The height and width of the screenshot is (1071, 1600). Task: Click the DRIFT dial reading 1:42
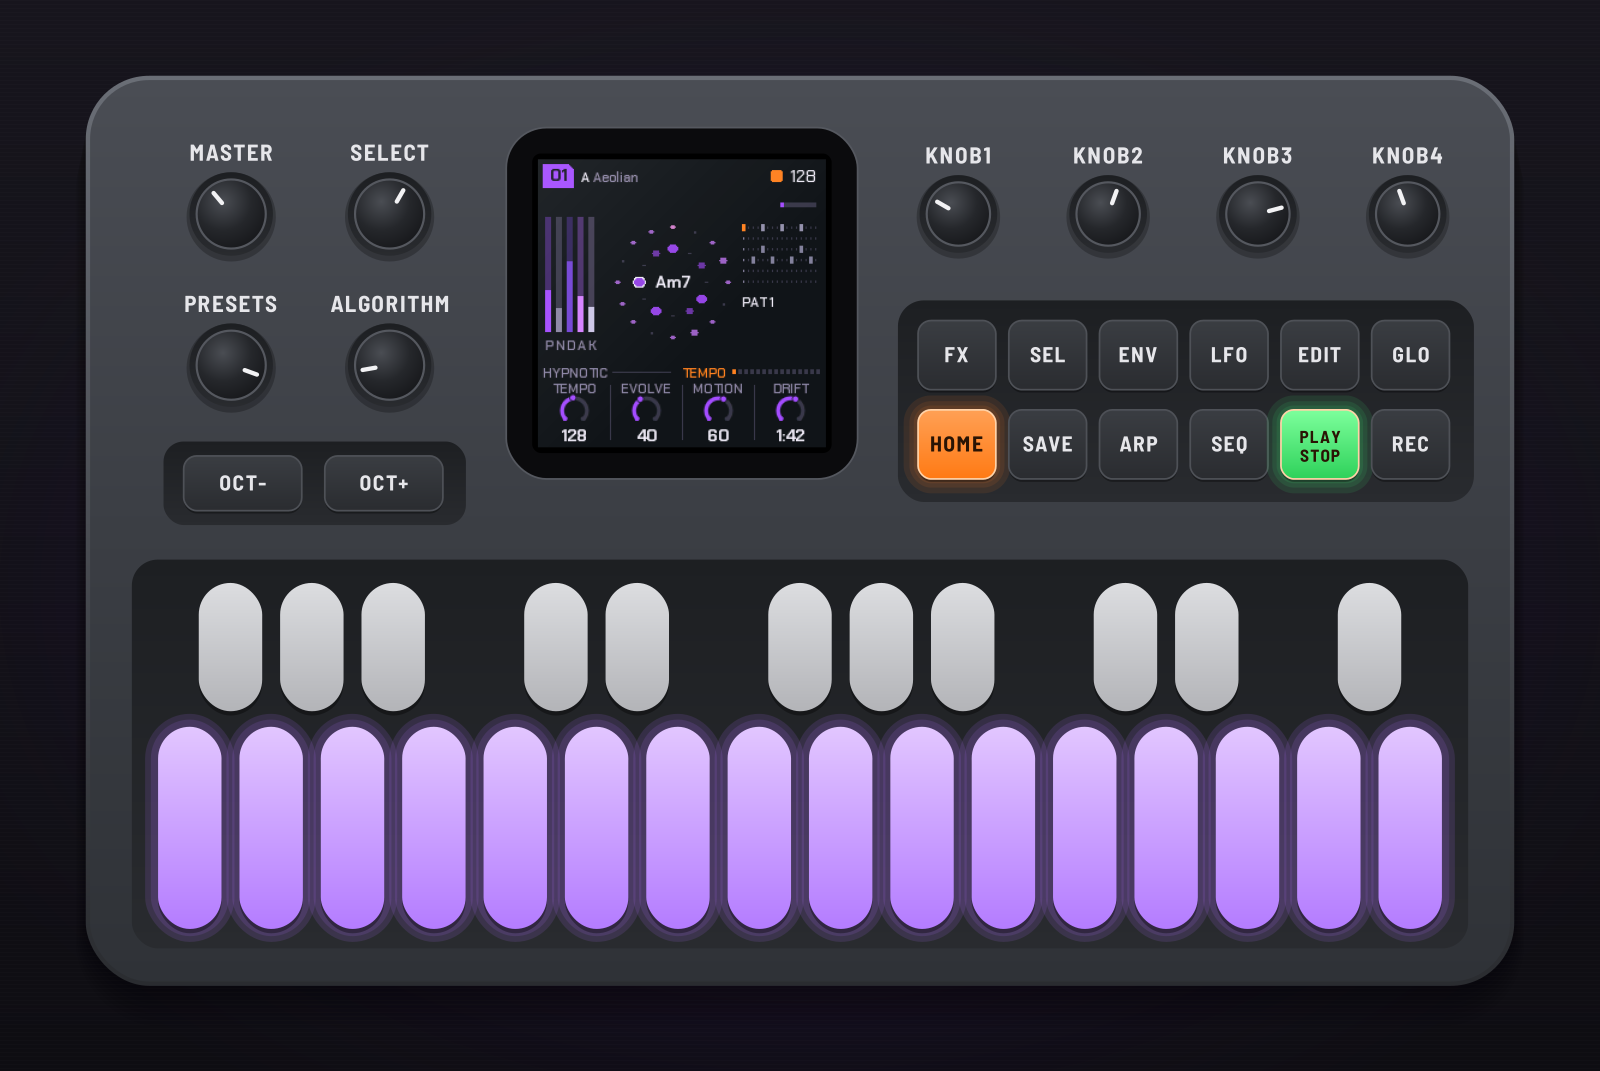[790, 410]
